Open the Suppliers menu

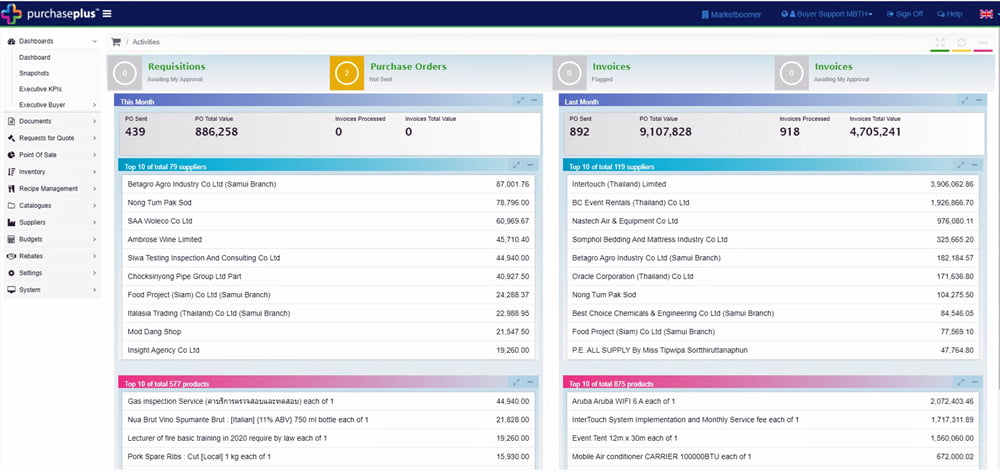pyautogui.click(x=52, y=222)
